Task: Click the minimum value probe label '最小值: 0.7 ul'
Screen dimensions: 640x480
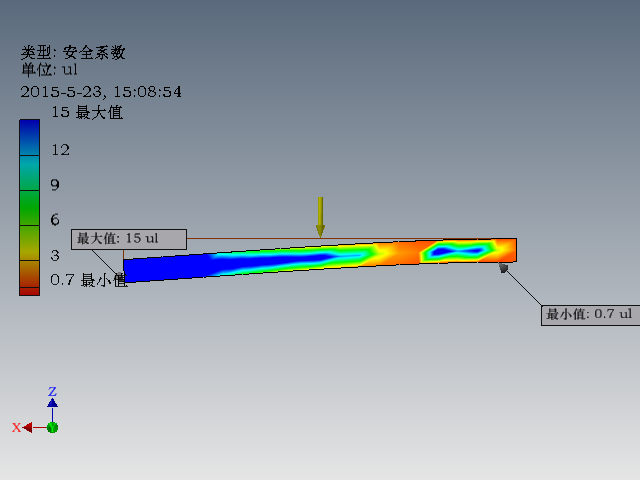Action: [590, 315]
